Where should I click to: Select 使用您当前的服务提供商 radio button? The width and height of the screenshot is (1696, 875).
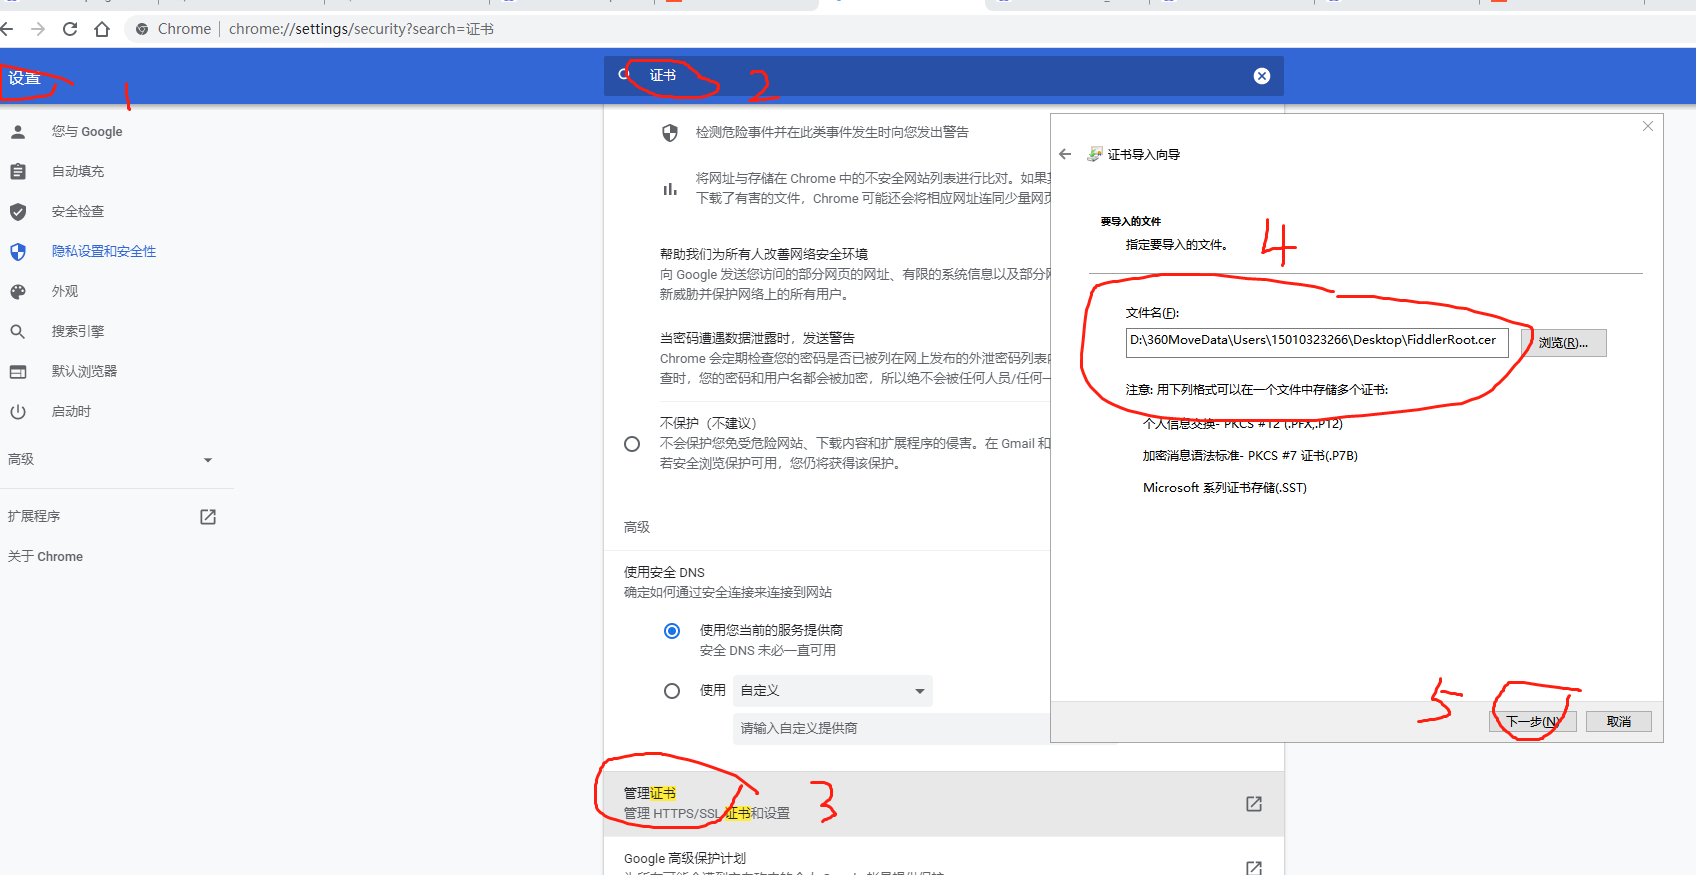pyautogui.click(x=672, y=631)
